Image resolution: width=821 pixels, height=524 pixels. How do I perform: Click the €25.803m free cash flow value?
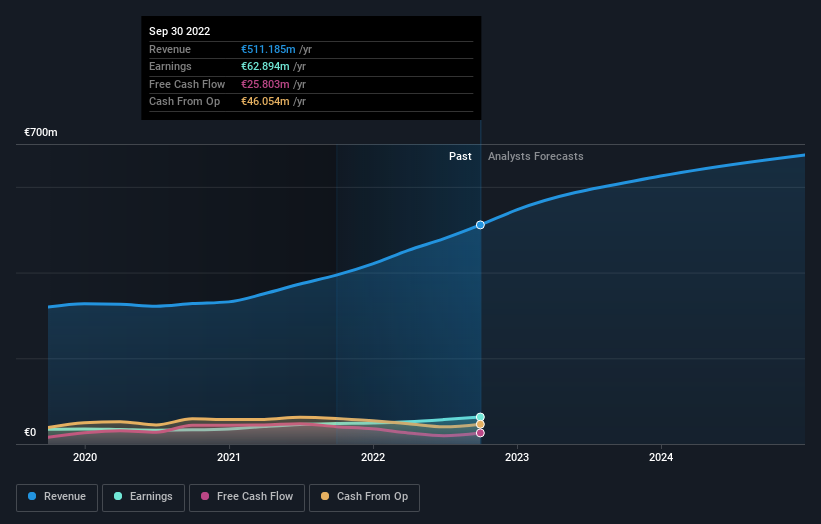pos(265,84)
